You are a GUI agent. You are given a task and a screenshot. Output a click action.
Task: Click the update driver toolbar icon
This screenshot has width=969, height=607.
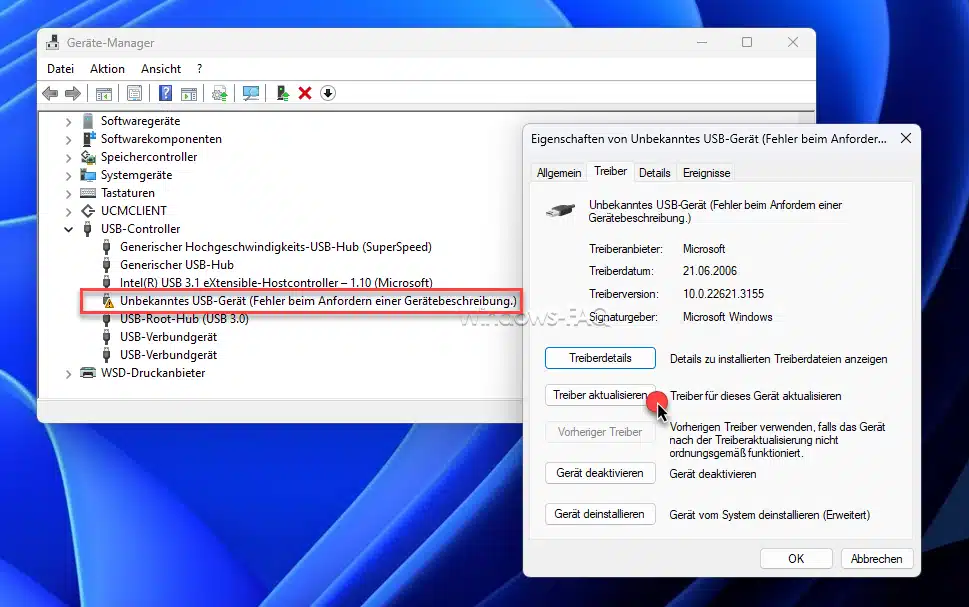219,93
